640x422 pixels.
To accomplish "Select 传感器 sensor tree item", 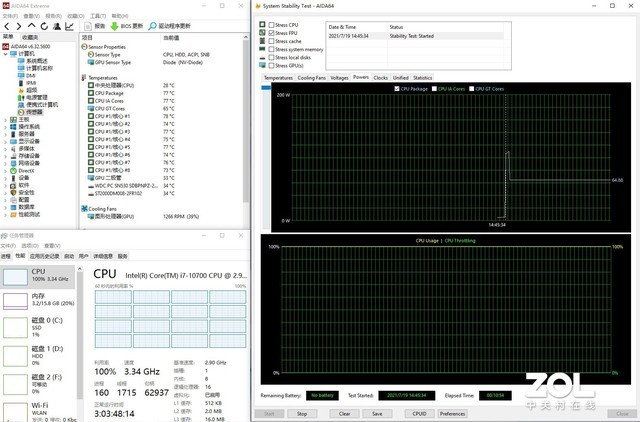I will 30,112.
